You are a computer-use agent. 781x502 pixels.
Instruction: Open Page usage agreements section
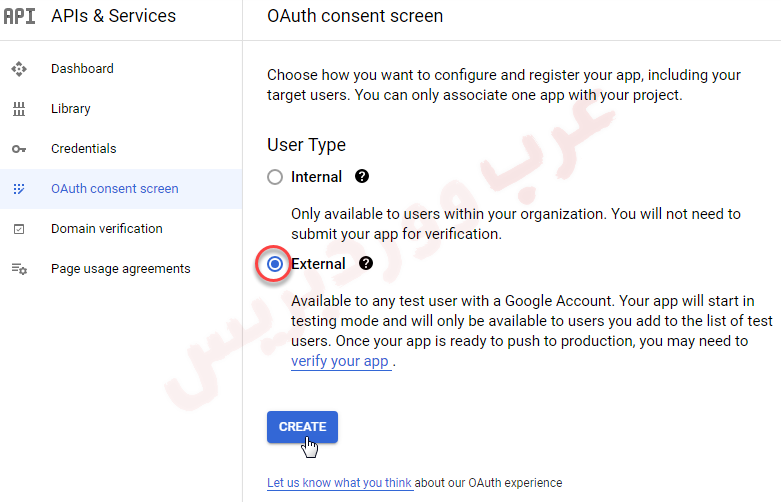coord(120,269)
